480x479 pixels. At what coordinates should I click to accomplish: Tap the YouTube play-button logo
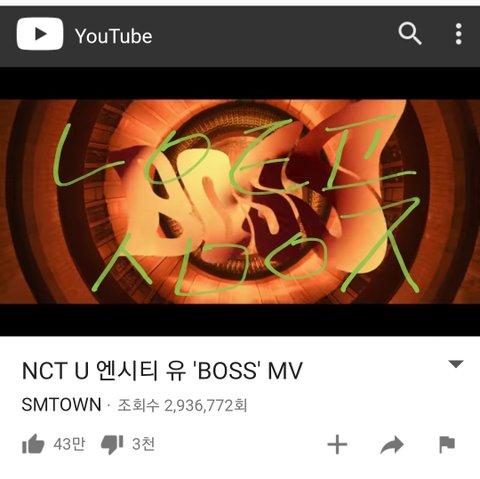click(x=40, y=34)
